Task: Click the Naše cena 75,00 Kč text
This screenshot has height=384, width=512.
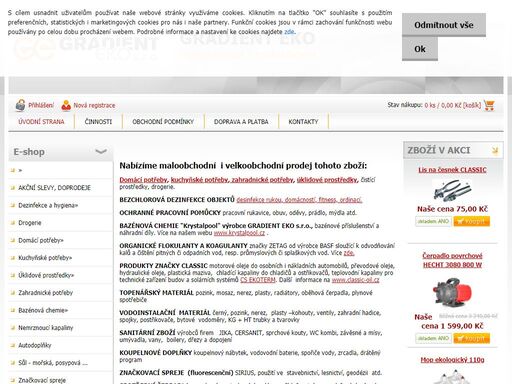Action: point(452,209)
